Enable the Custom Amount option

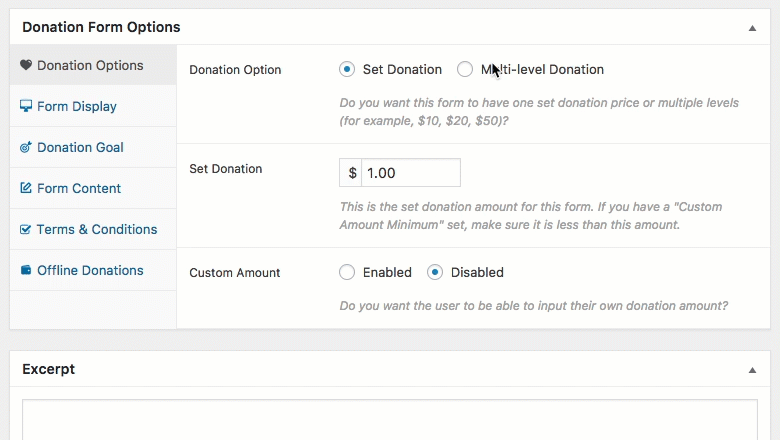[347, 272]
